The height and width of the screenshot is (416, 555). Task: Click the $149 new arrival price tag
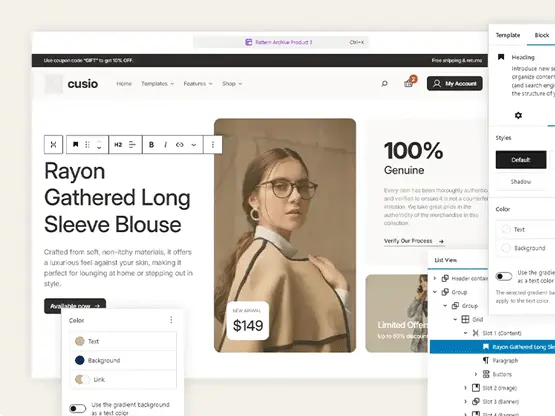point(248,321)
